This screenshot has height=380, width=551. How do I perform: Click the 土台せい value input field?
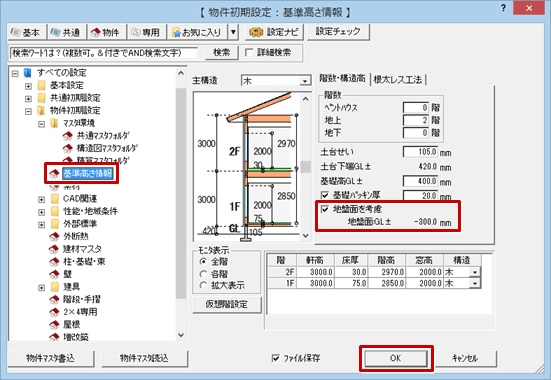(x=420, y=152)
